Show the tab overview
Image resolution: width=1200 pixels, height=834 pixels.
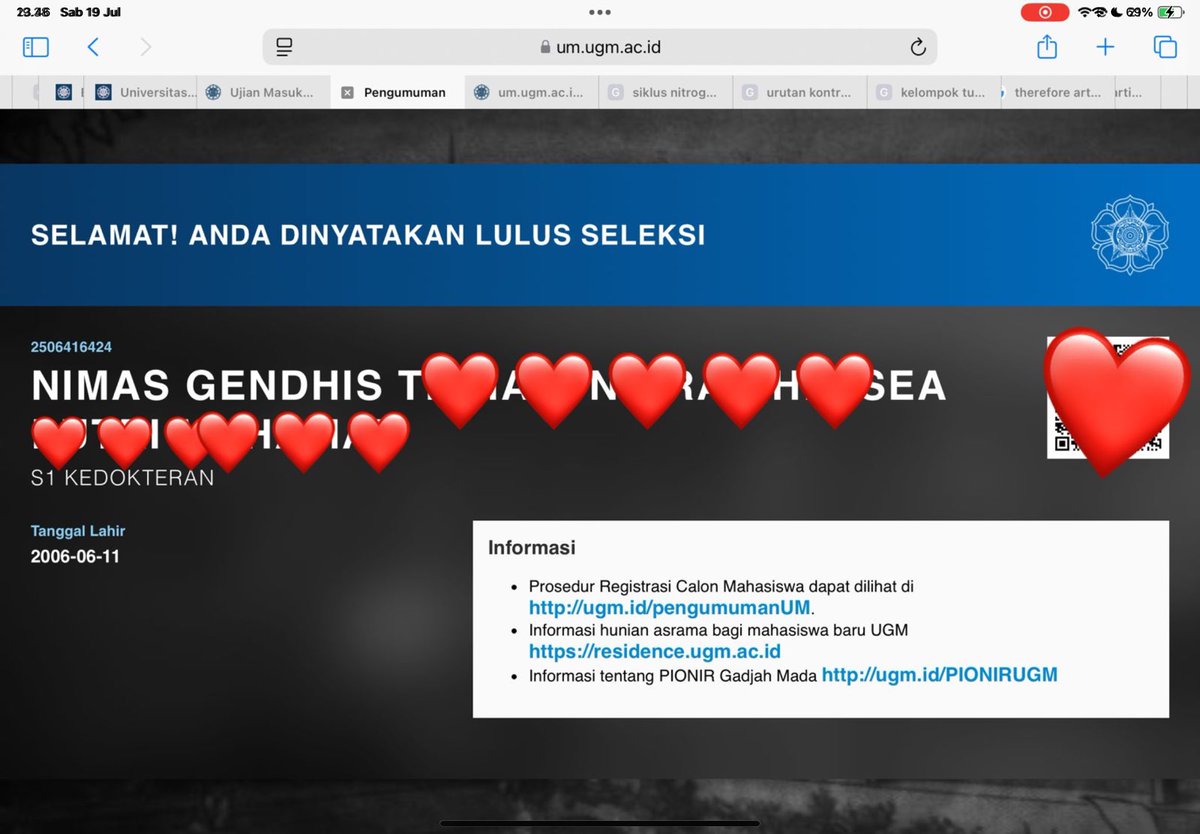tap(1164, 47)
